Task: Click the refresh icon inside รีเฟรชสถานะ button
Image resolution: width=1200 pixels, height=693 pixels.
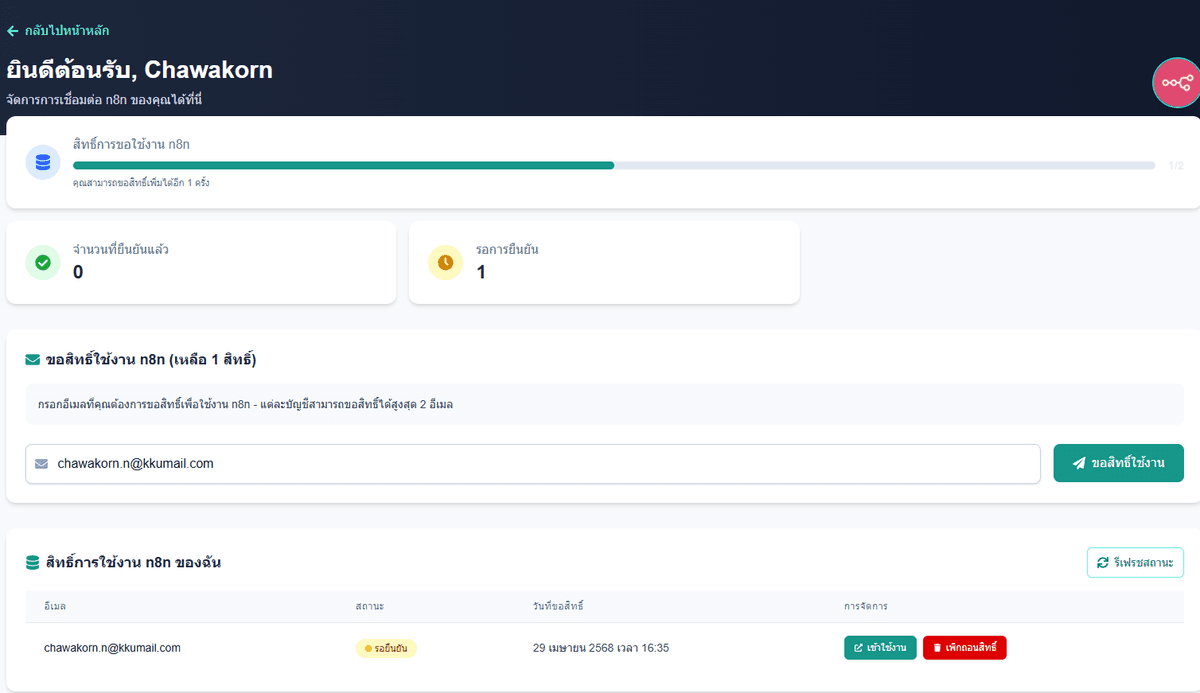Action: (x=1104, y=562)
